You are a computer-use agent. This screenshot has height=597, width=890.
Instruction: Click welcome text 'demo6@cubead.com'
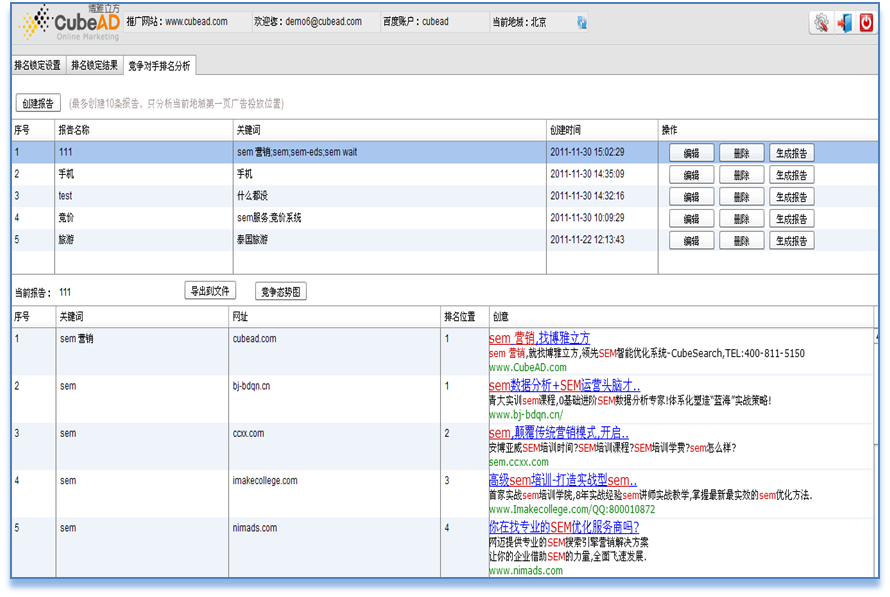pos(324,22)
